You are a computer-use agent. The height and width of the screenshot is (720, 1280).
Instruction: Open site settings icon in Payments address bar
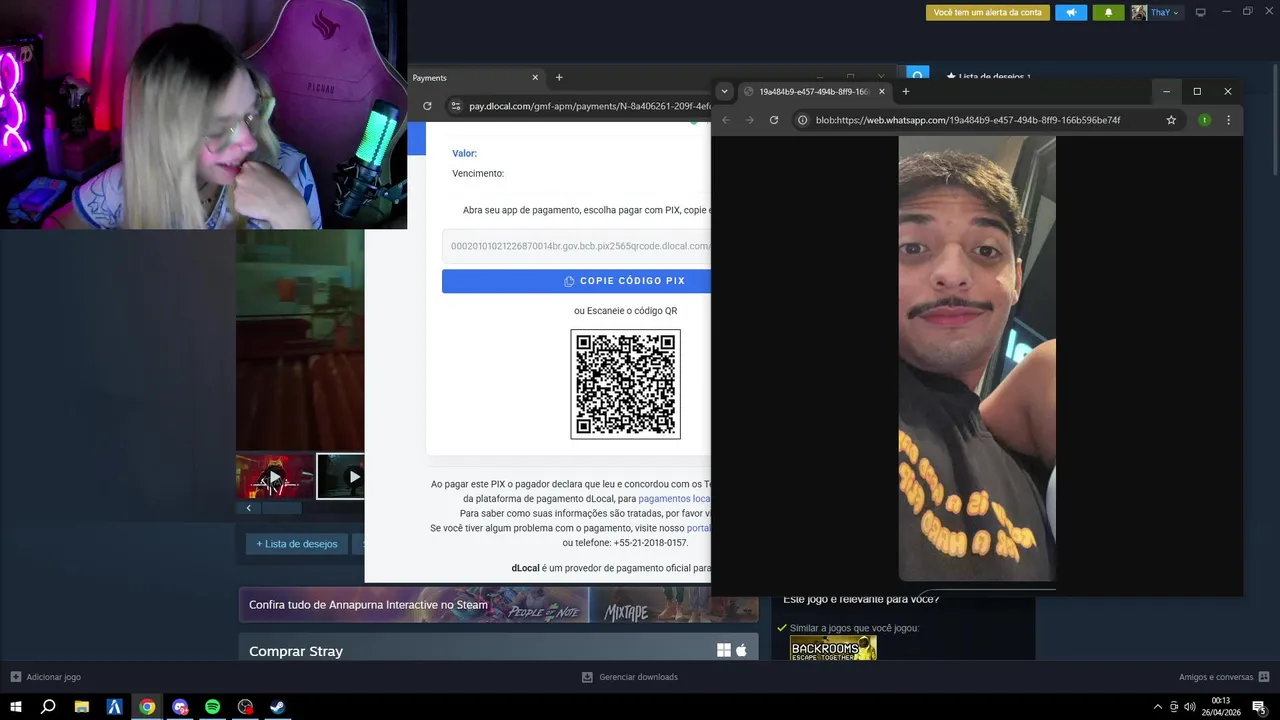tap(455, 106)
